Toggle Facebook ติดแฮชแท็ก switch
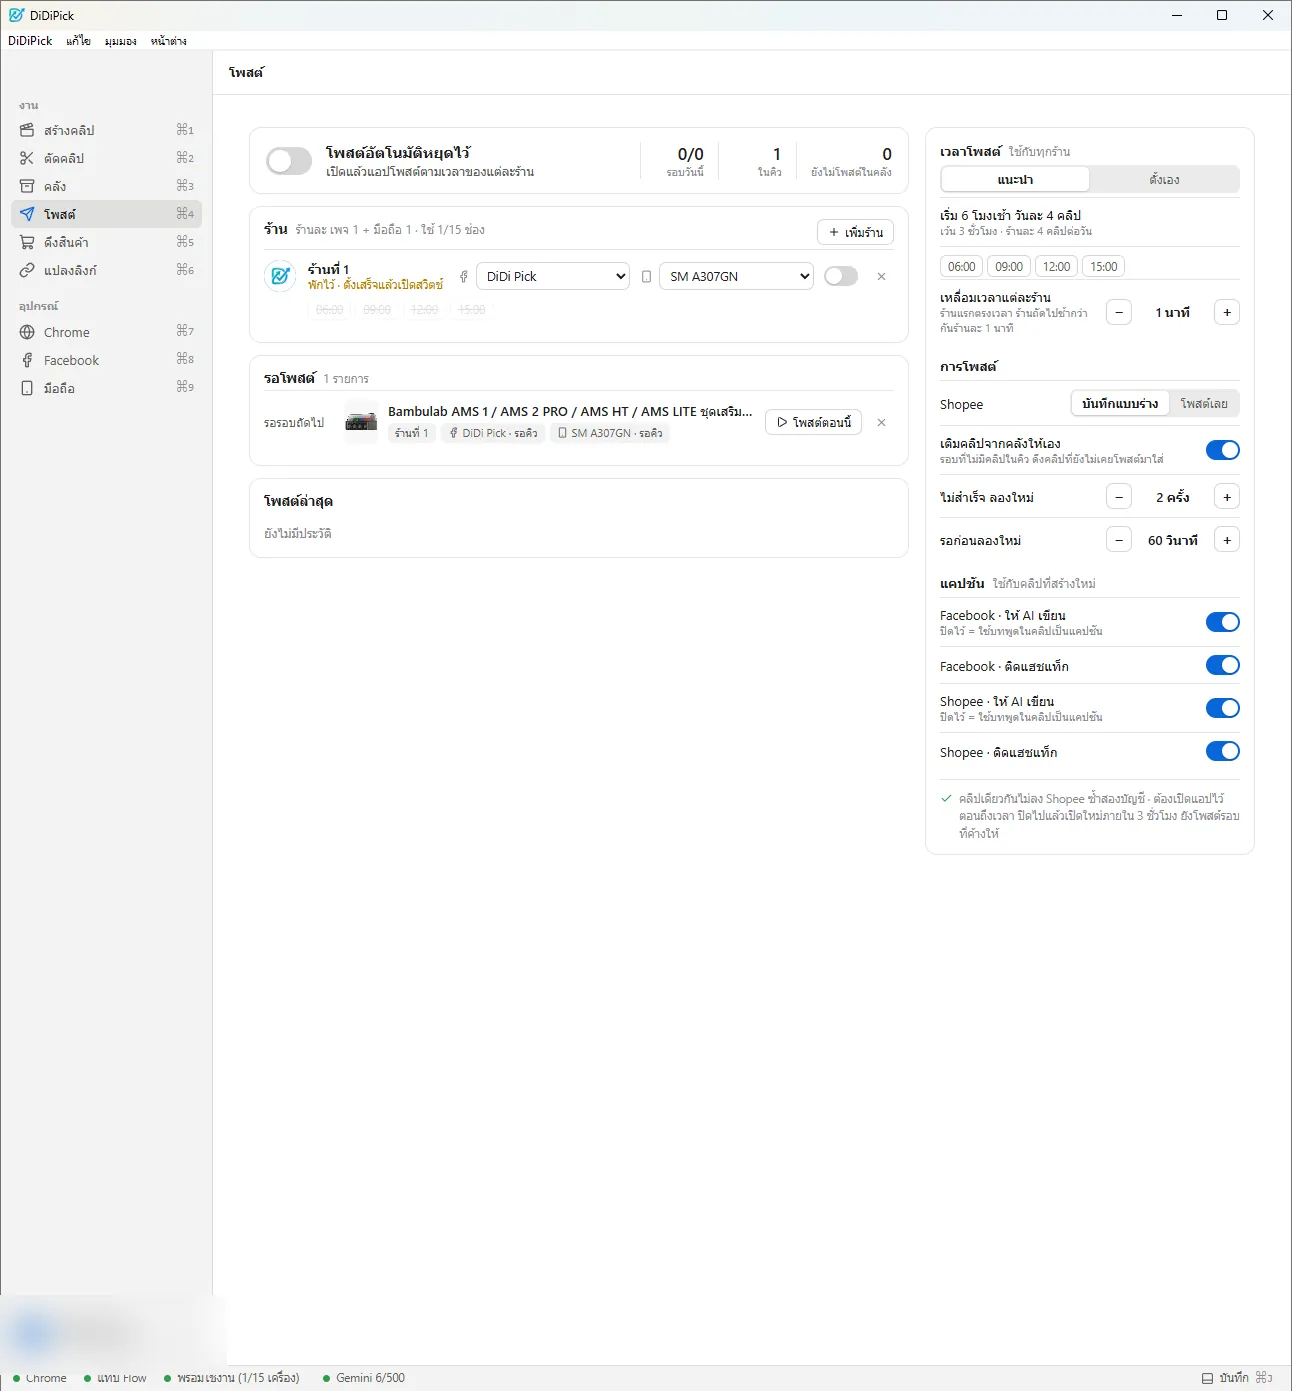 tap(1222, 665)
